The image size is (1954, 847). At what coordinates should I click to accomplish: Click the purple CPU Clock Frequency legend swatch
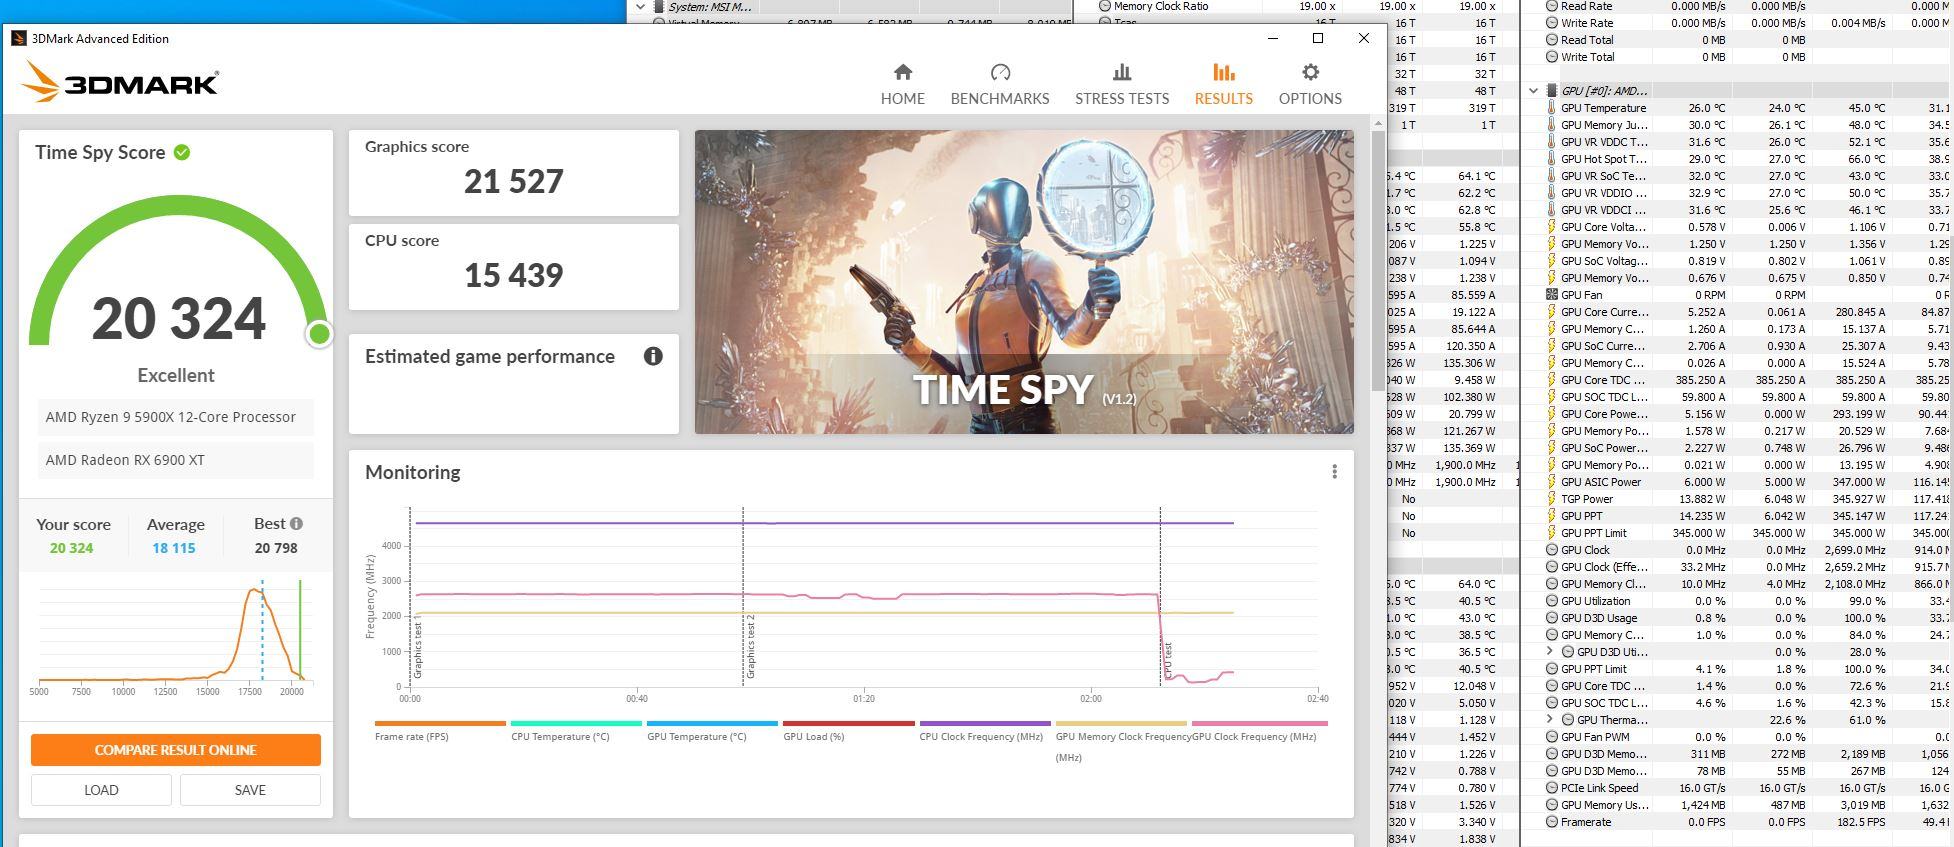pos(985,723)
